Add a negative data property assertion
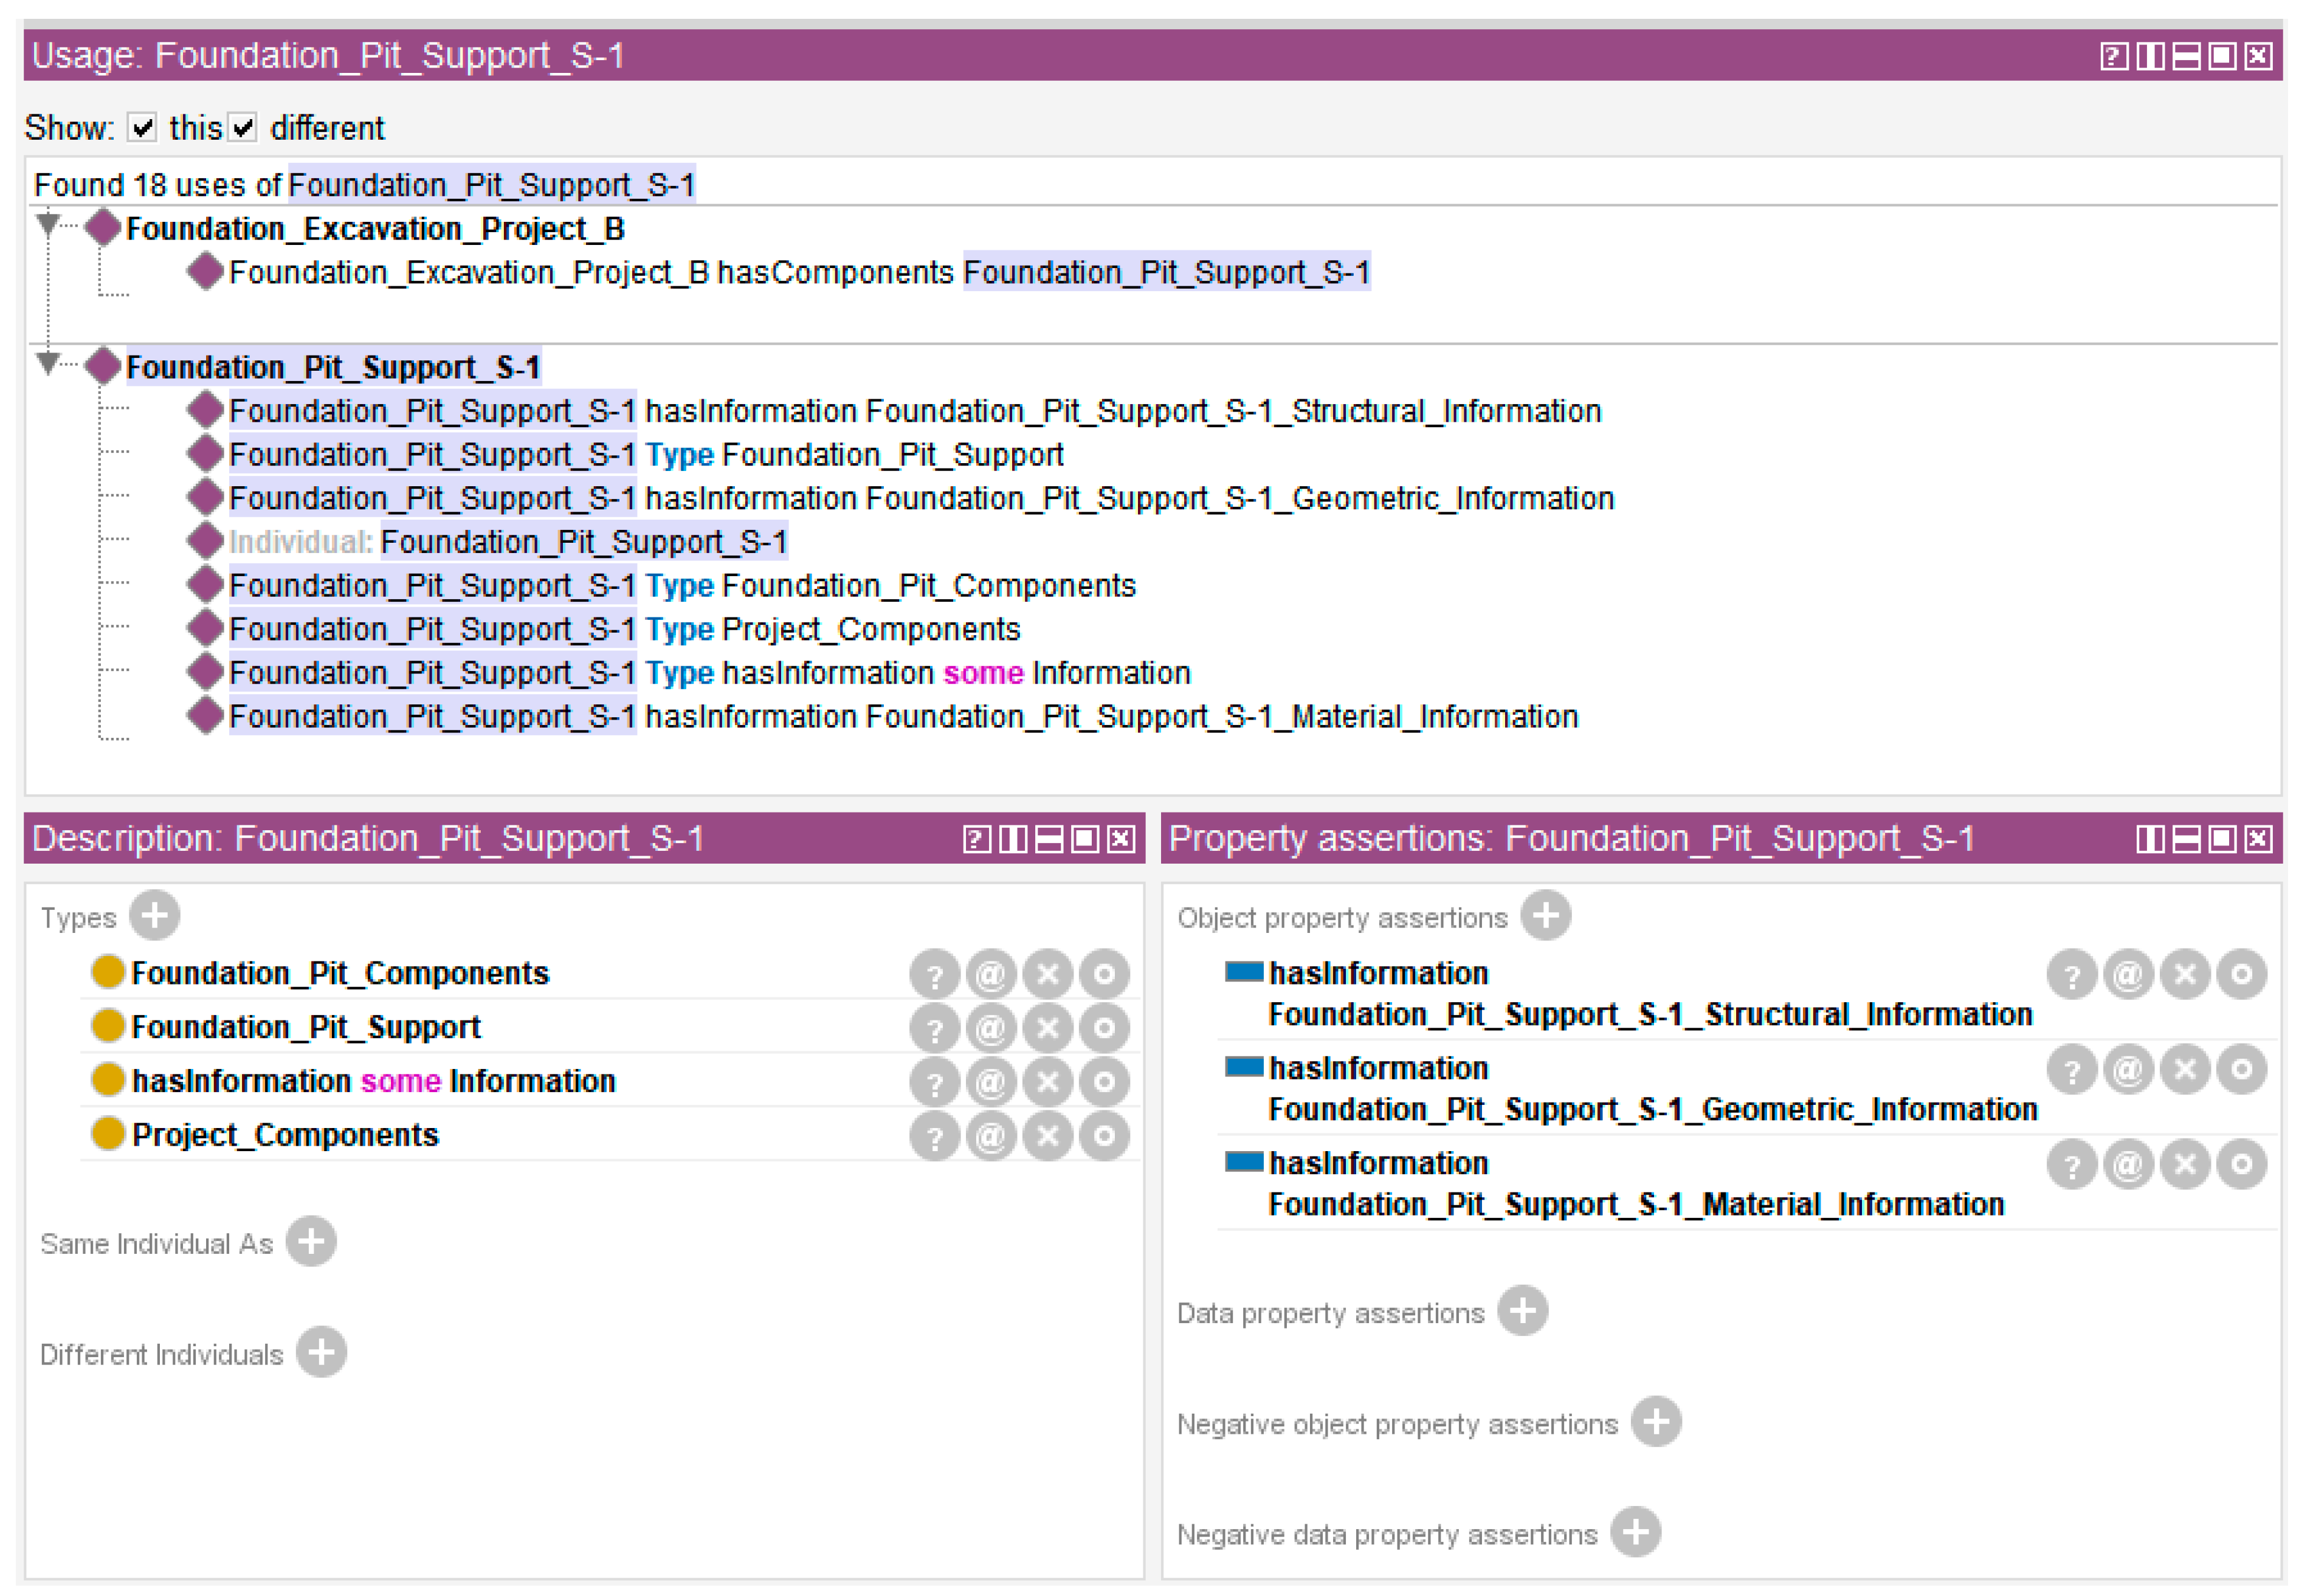The image size is (2299, 1596). [1636, 1533]
